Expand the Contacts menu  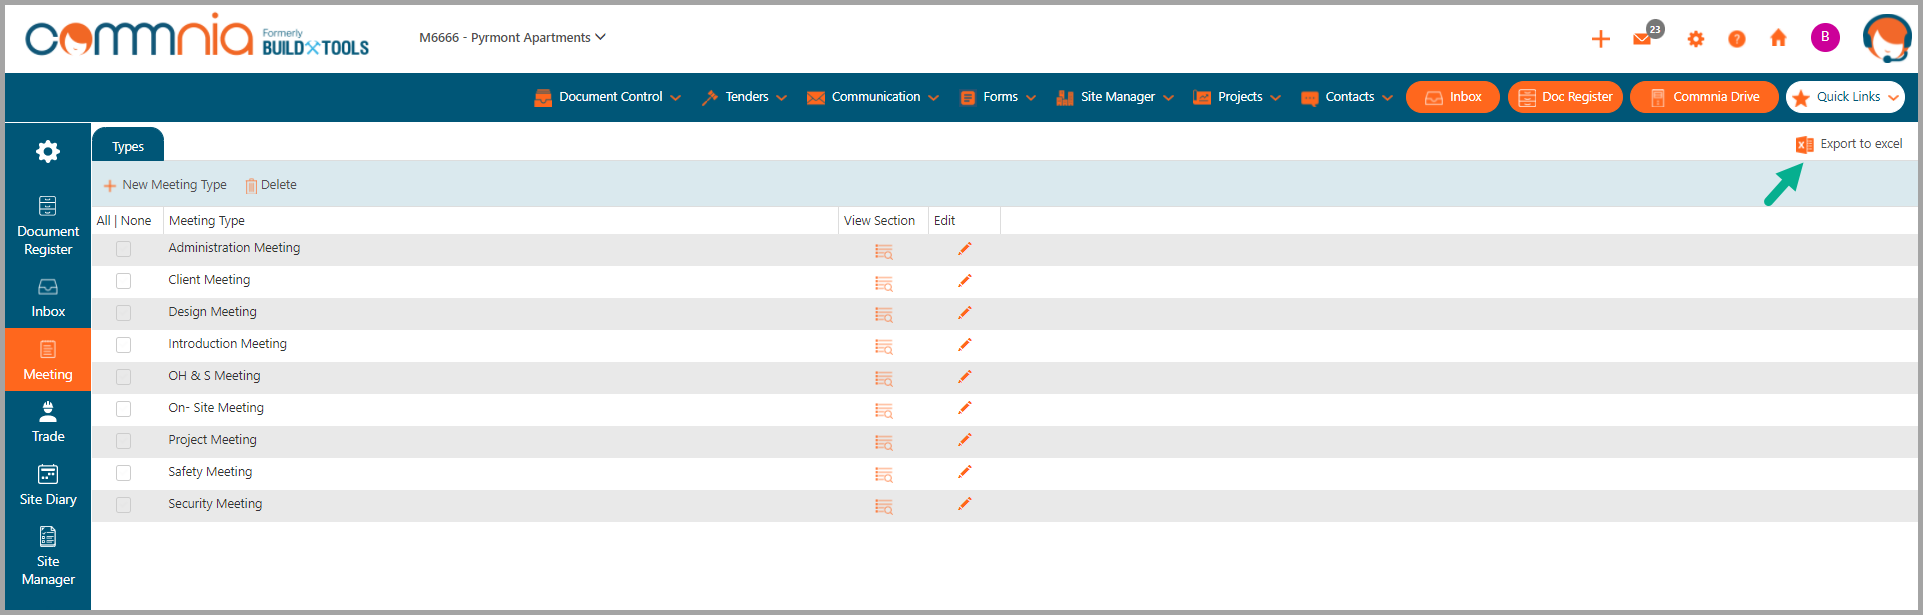click(x=1347, y=97)
